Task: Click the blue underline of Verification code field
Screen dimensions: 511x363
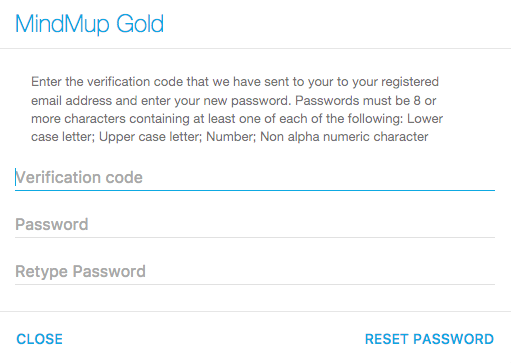Action: click(255, 191)
